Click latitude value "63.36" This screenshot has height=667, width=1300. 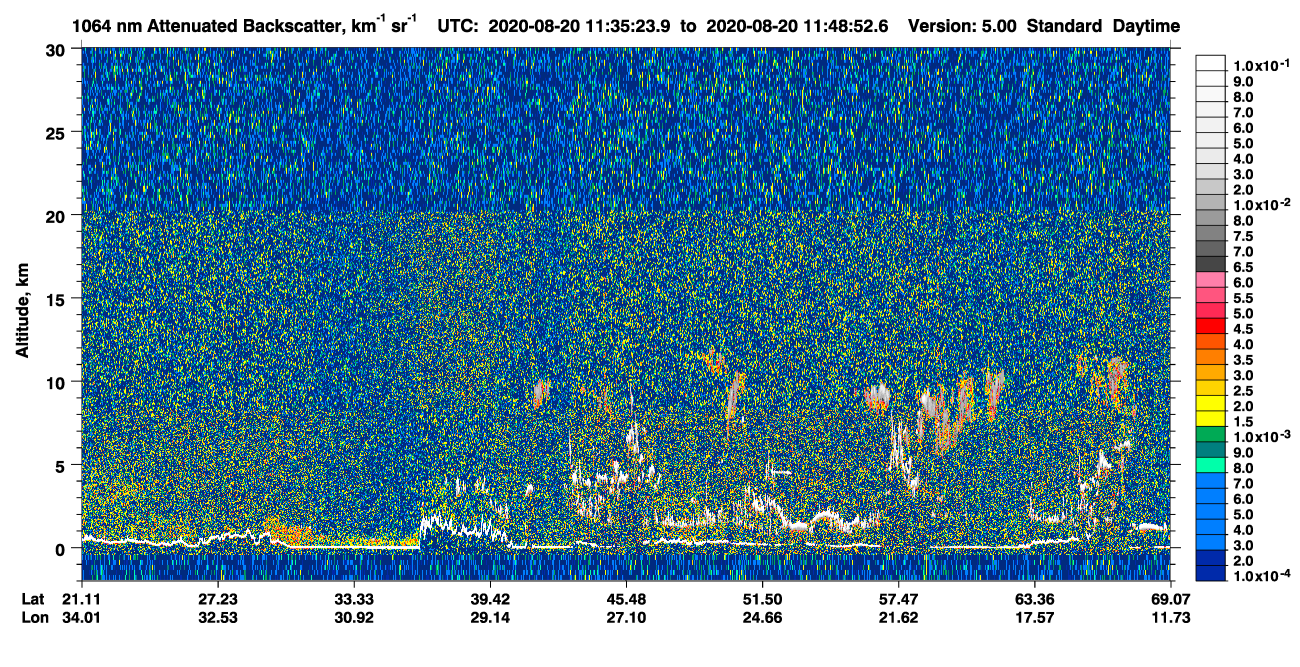tap(1034, 598)
